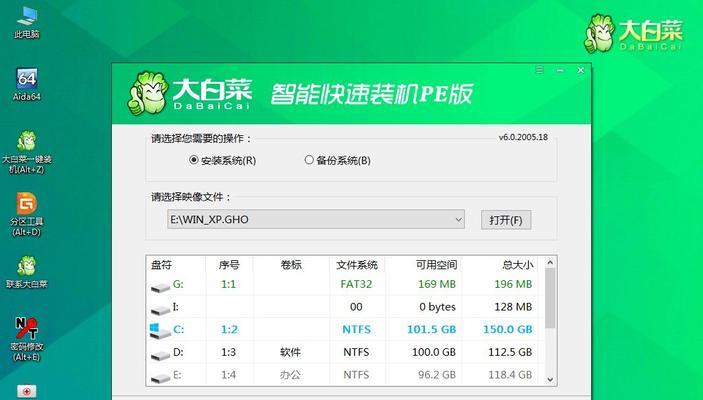The width and height of the screenshot is (703, 400).
Task: Click the 软件 volume label cell
Action: (290, 352)
